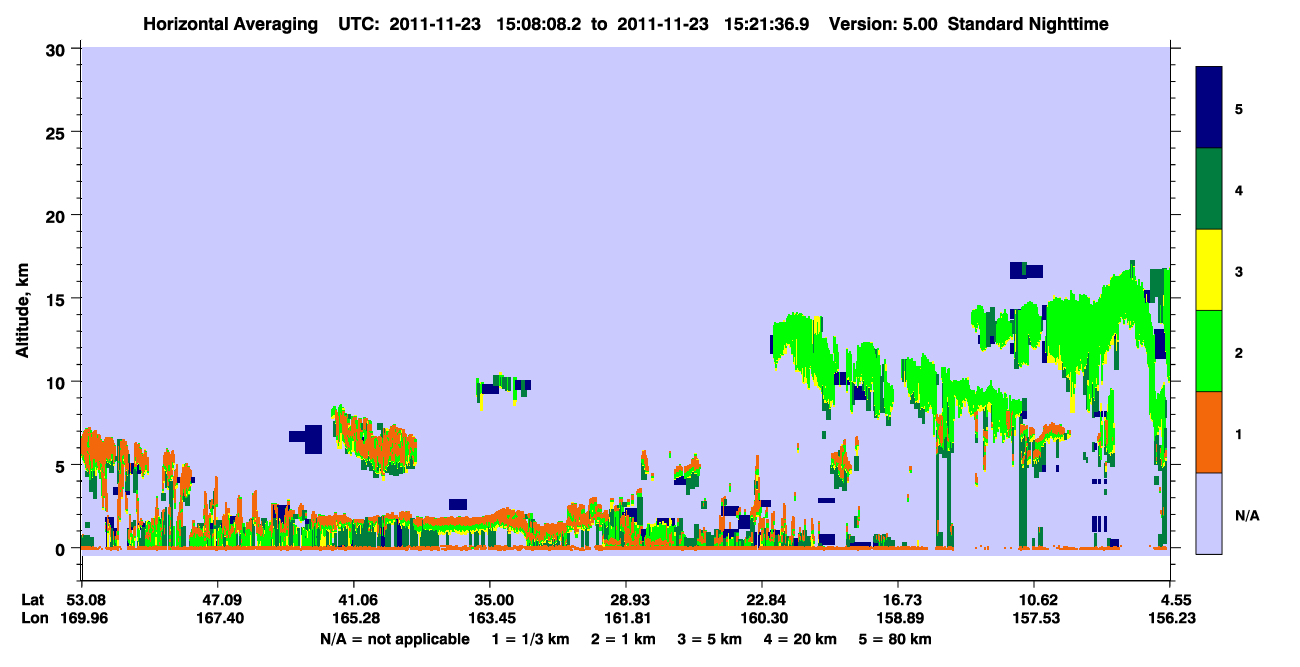The height and width of the screenshot is (667, 1300).
Task: Click the "N/A" label beside the colorbar
Action: pyautogui.click(x=1247, y=515)
